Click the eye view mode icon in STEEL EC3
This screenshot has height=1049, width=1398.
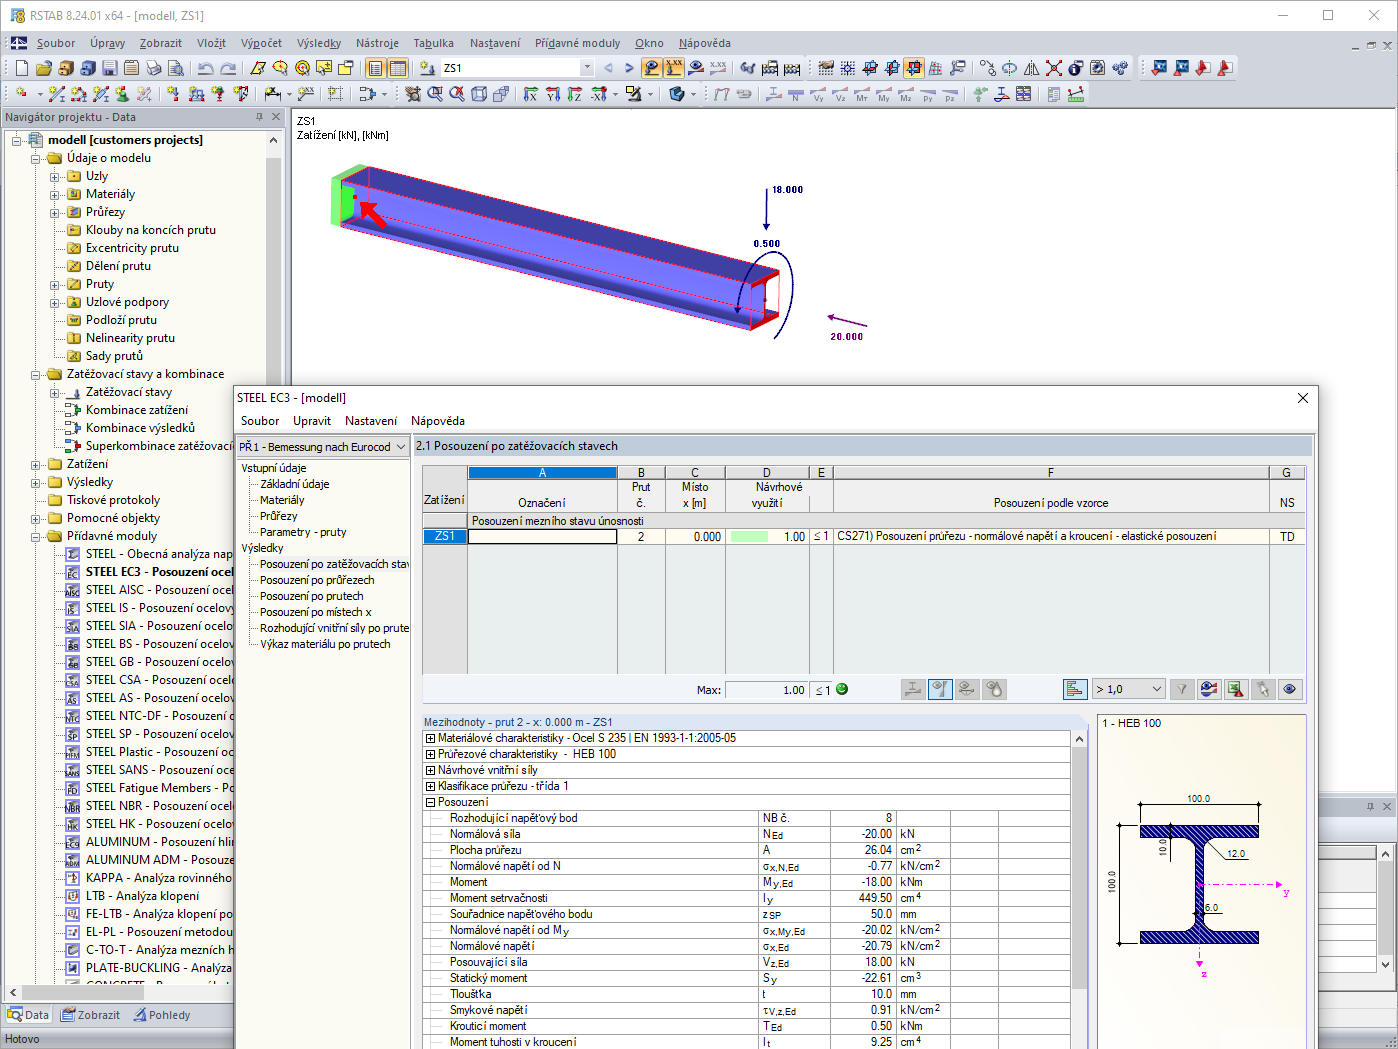1290,689
